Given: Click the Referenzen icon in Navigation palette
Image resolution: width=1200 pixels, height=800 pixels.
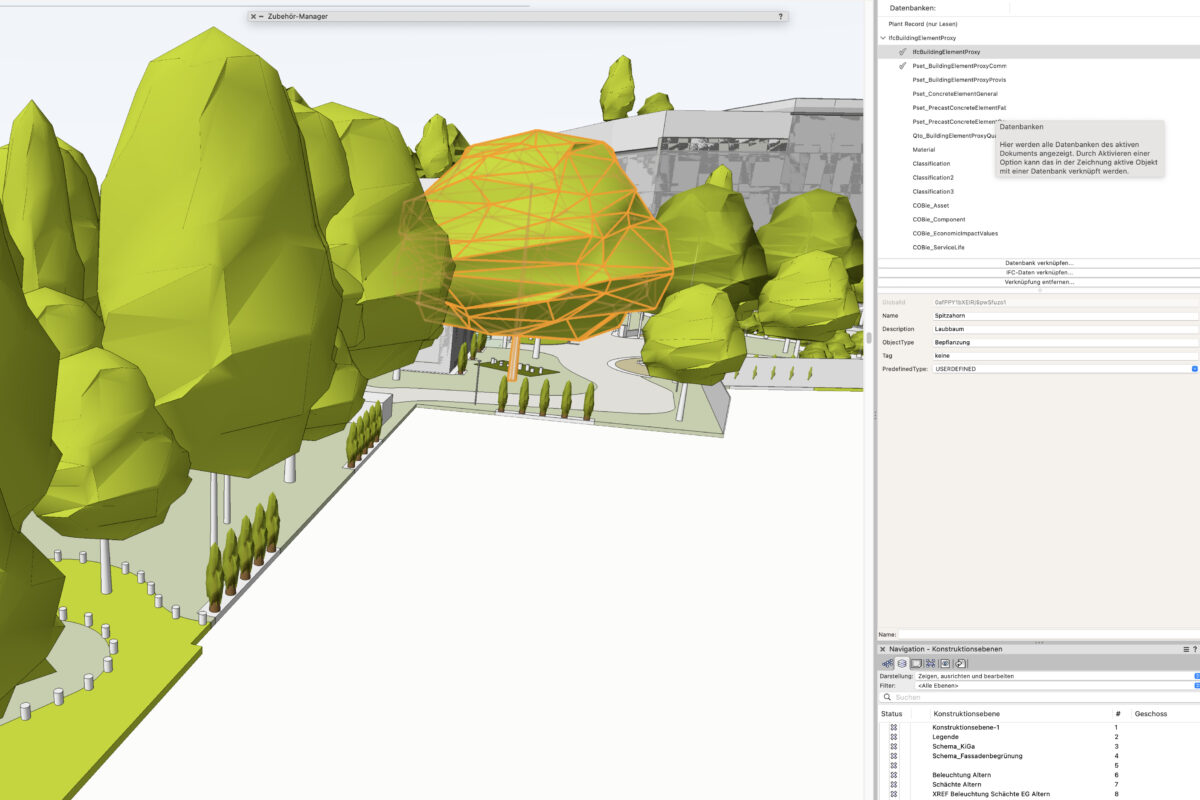Looking at the screenshot, I should tap(960, 663).
